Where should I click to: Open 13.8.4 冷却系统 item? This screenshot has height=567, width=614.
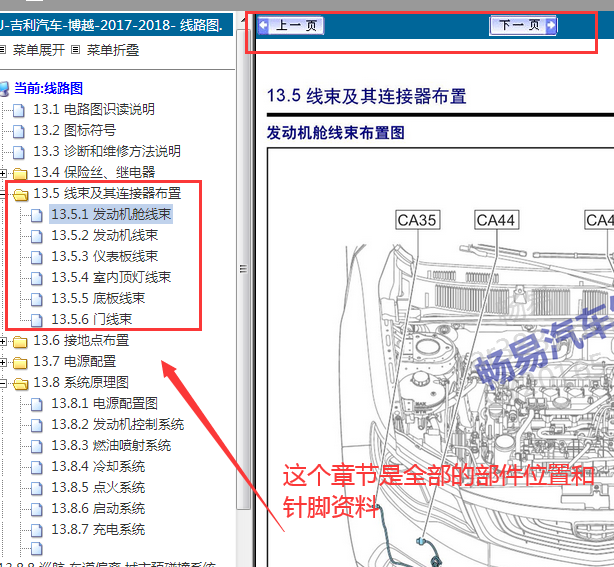(98, 466)
